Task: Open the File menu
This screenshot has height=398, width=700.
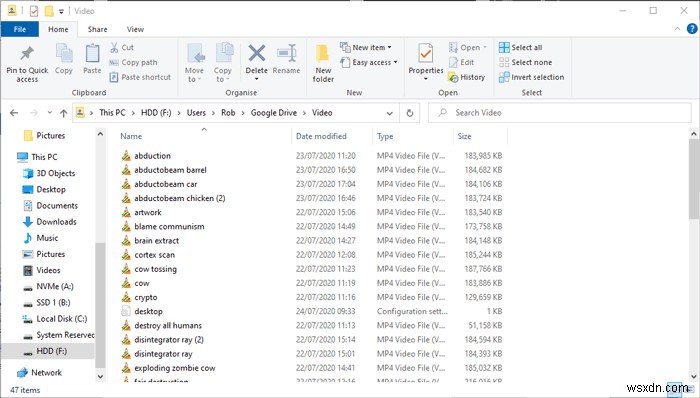Action: [x=20, y=29]
